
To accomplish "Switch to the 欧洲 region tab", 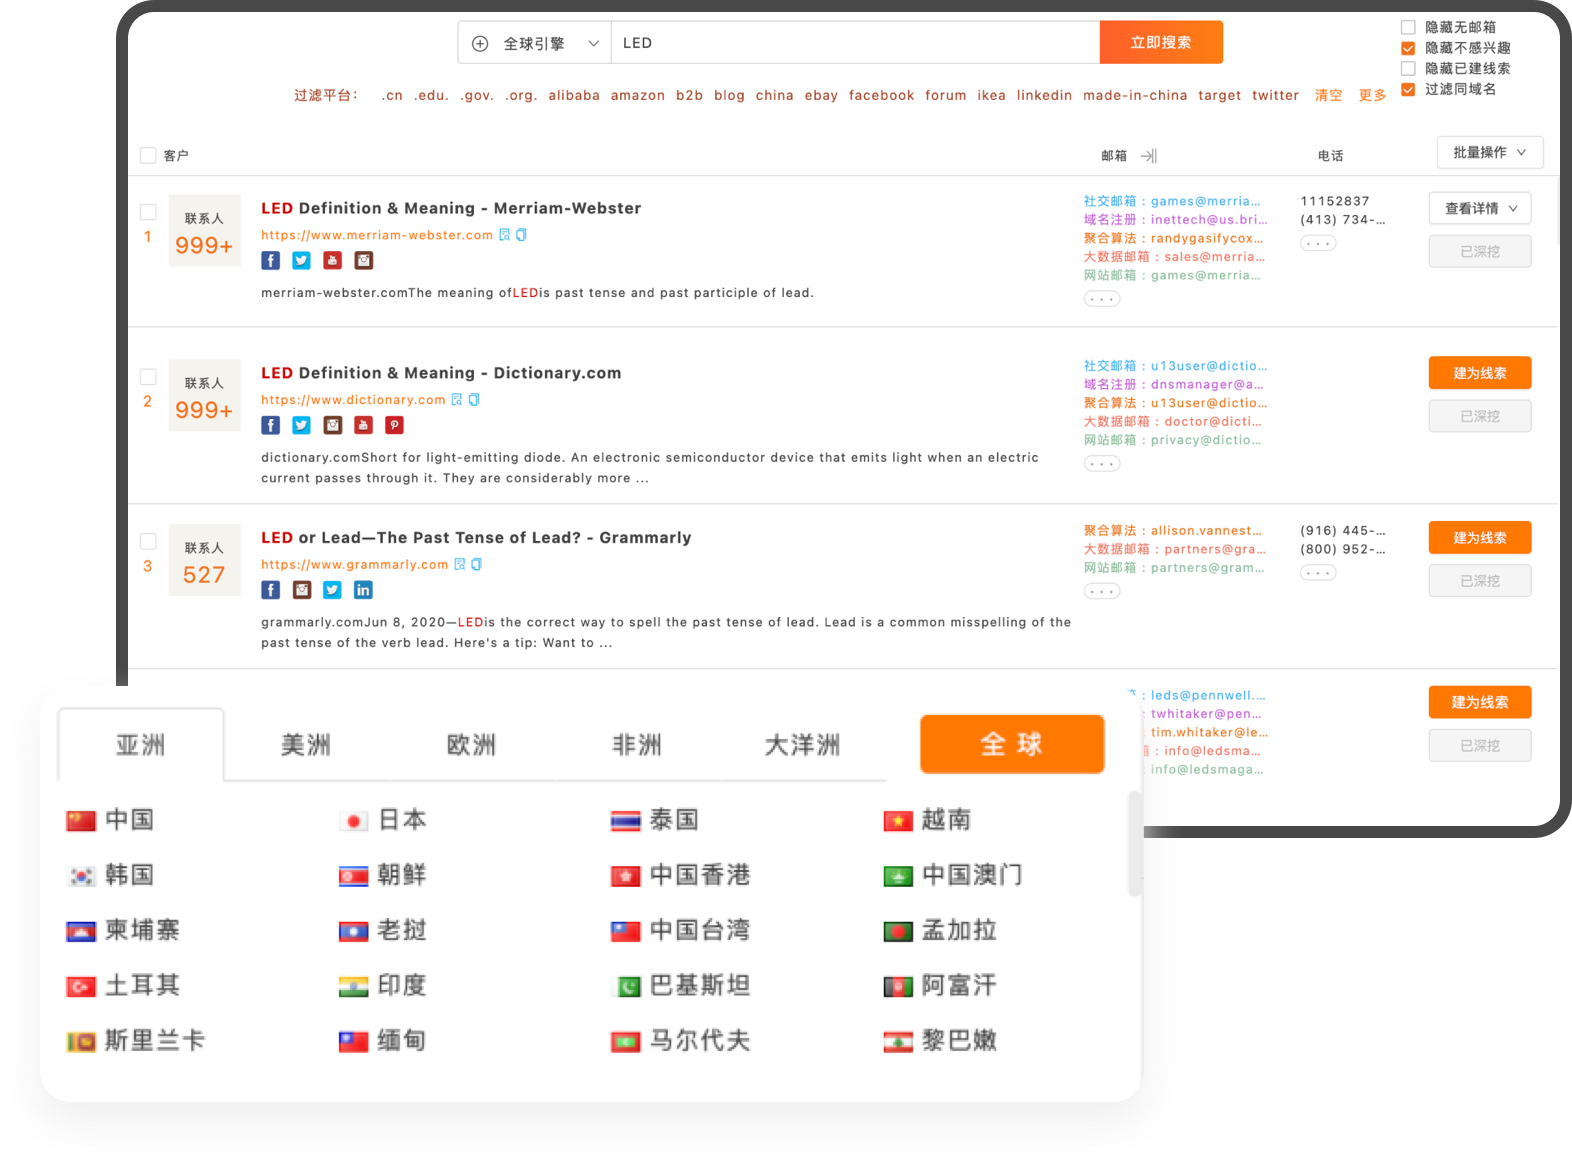I will coord(471,745).
